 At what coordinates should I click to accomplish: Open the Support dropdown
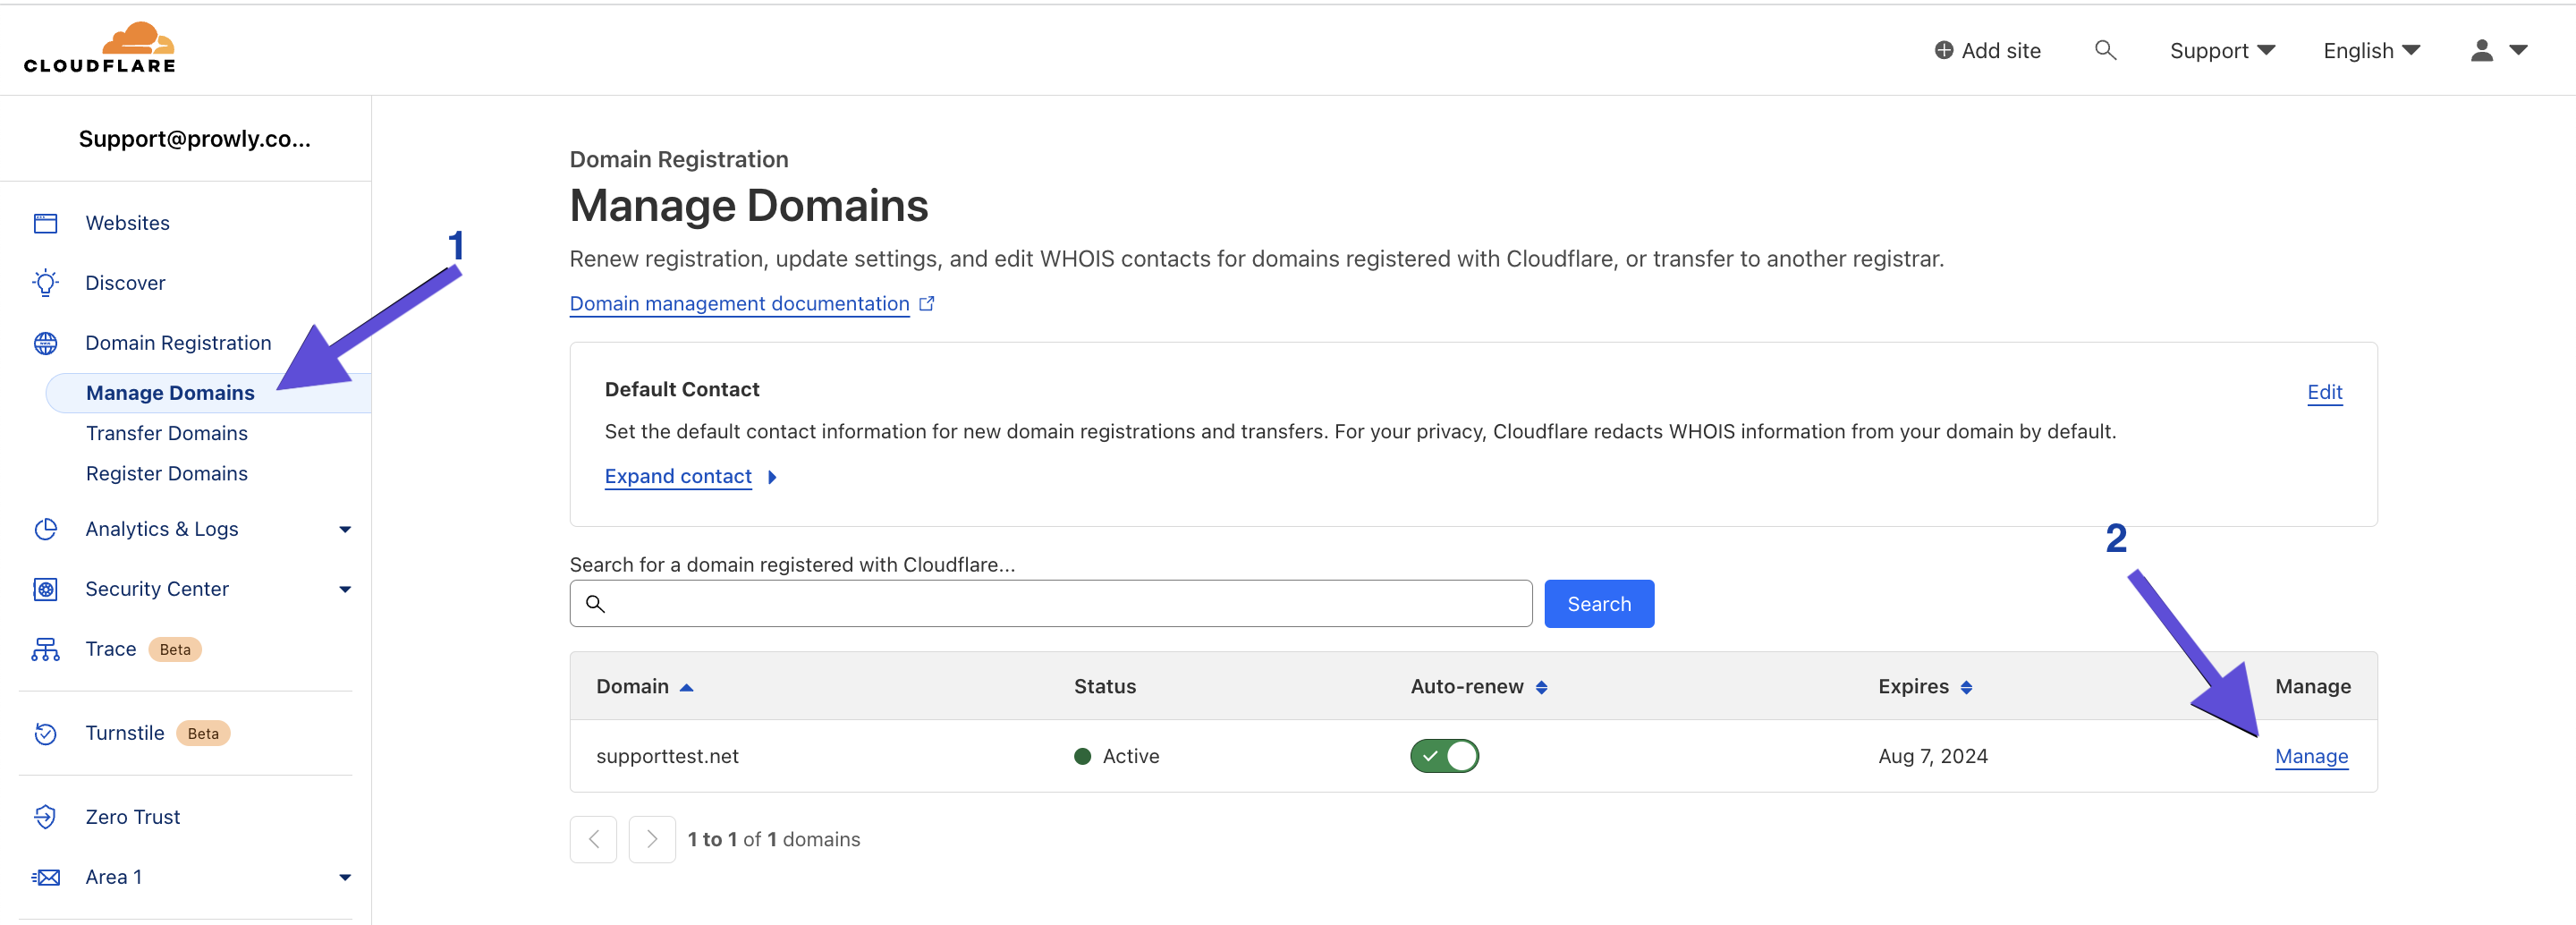point(2221,50)
